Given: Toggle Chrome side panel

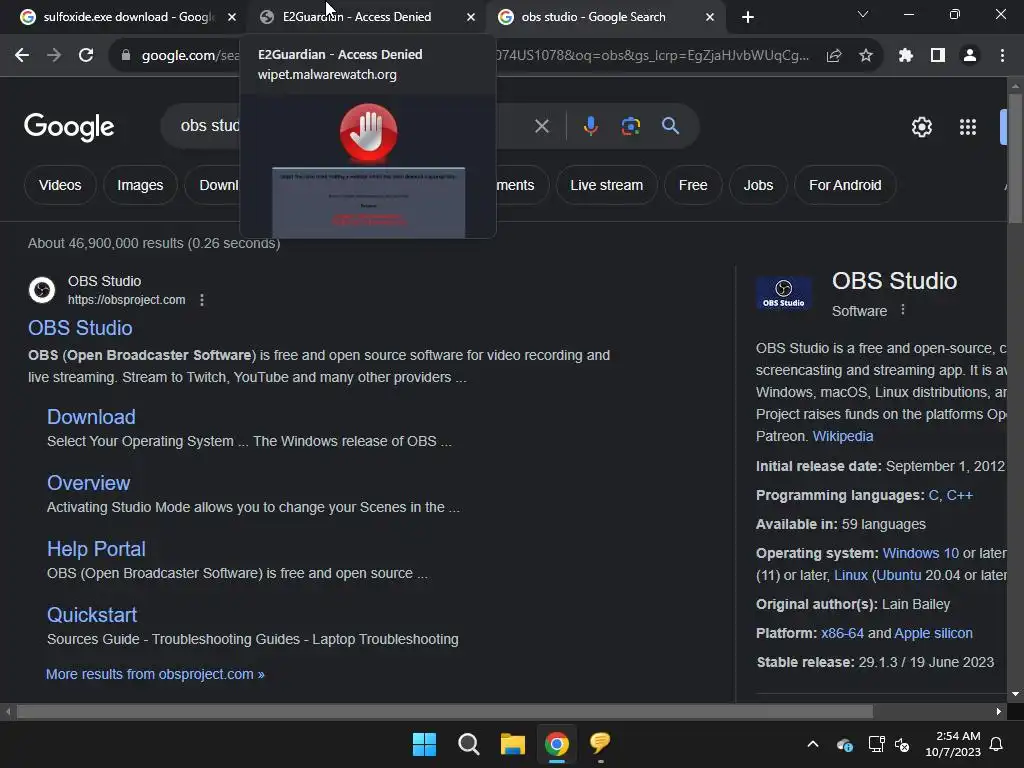Looking at the screenshot, I should [x=938, y=56].
